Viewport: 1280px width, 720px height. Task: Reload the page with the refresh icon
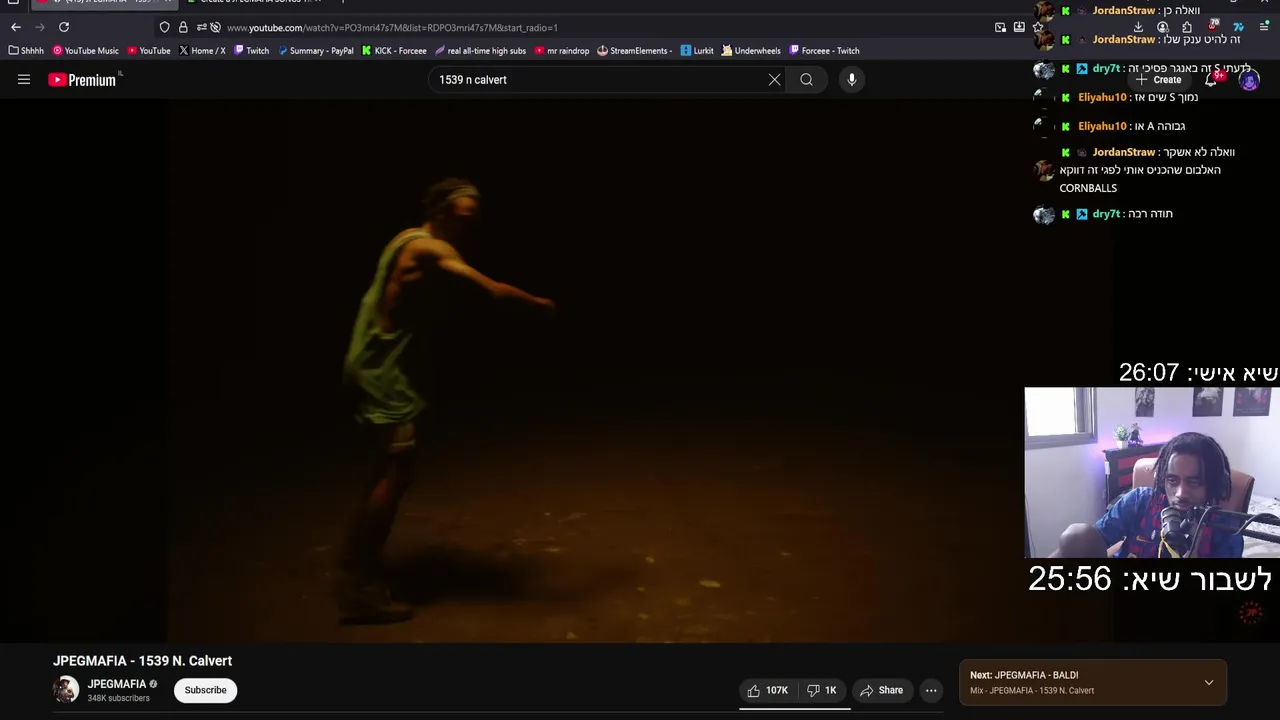pyautogui.click(x=64, y=27)
